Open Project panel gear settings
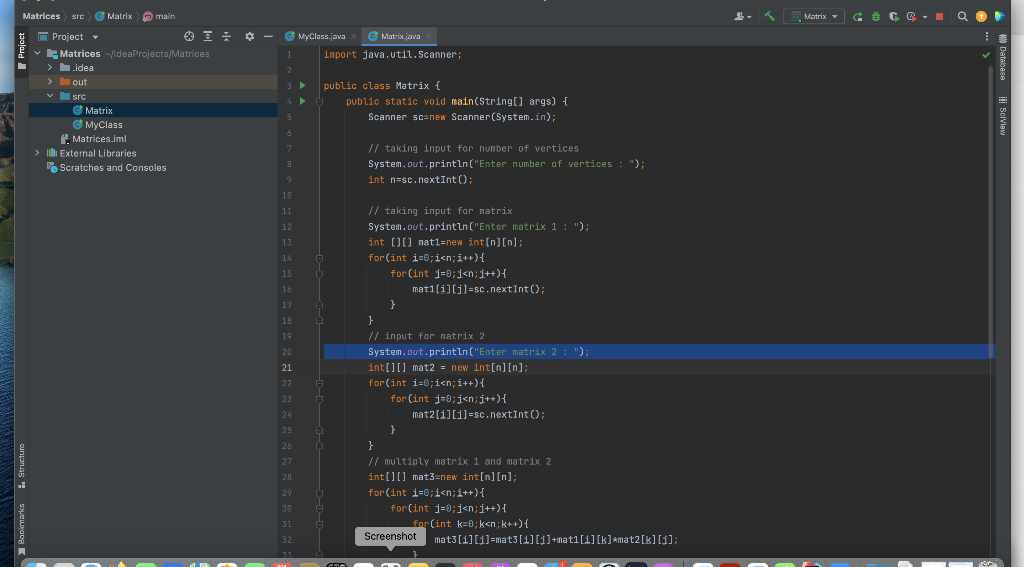The width and height of the screenshot is (1024, 567). (249, 36)
